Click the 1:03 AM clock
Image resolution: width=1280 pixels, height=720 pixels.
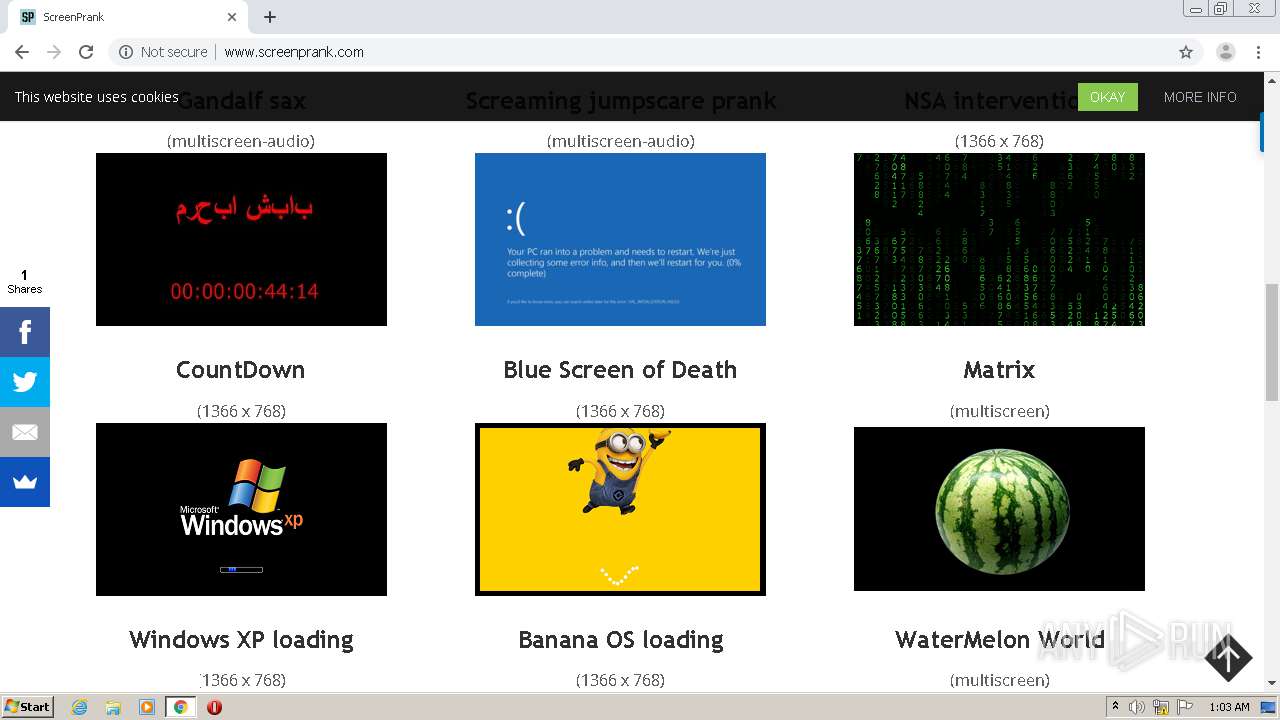pos(1229,707)
